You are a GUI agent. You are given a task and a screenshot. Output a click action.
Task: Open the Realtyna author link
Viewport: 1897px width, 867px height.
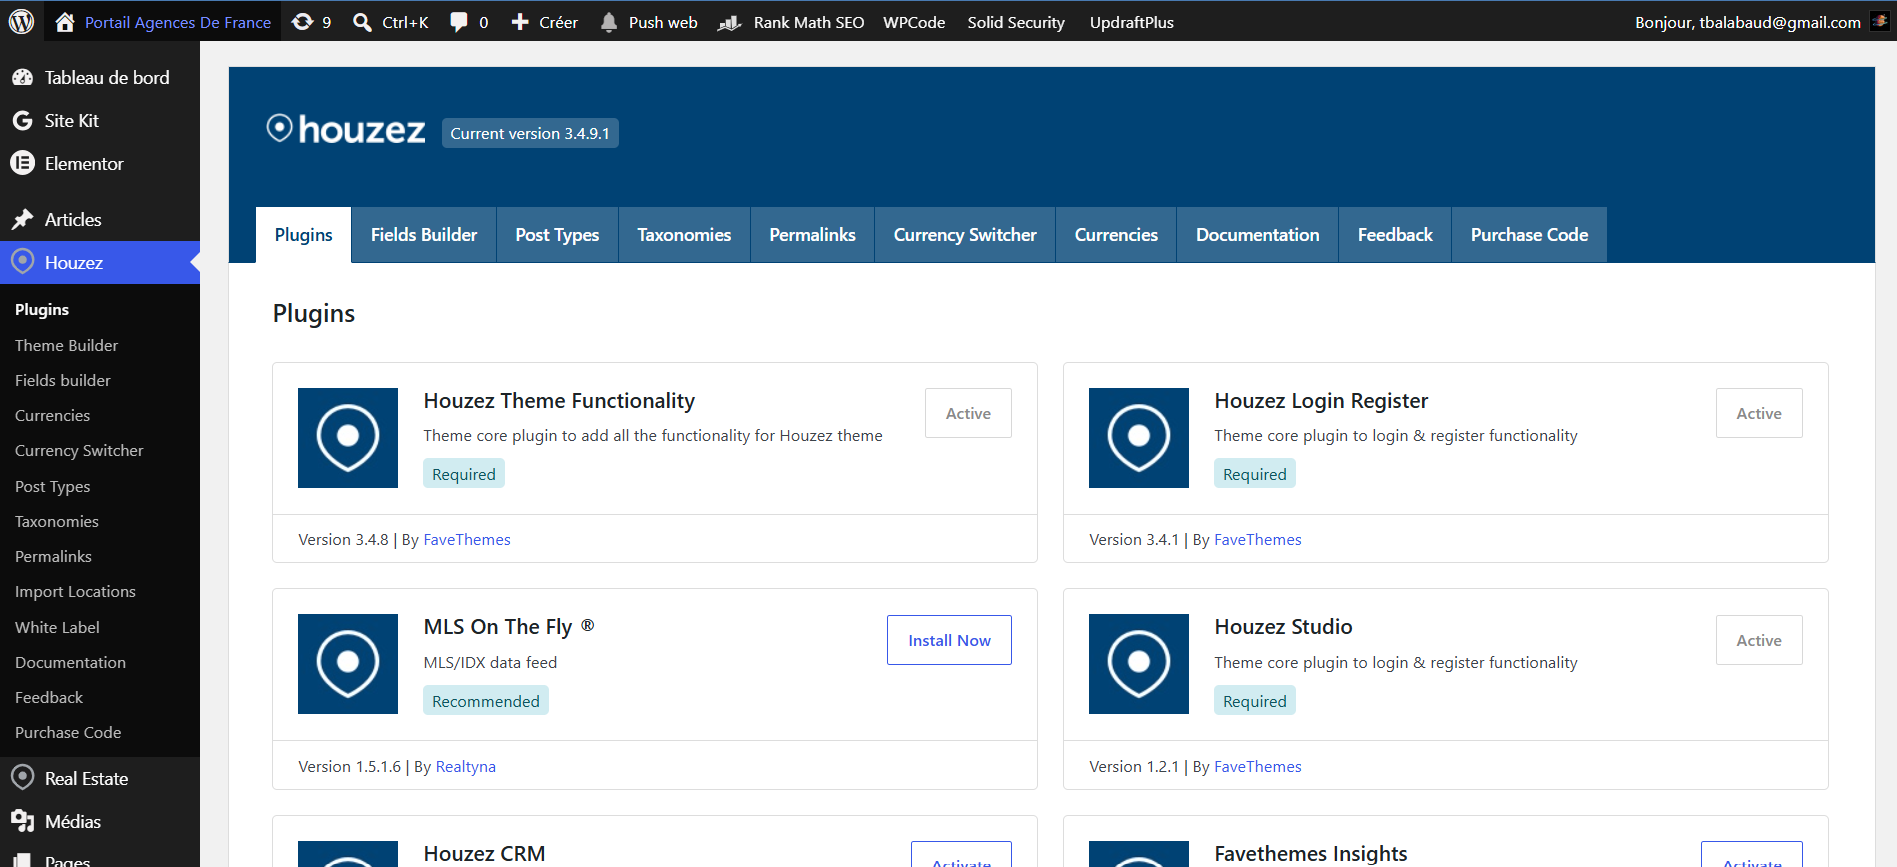pyautogui.click(x=466, y=767)
